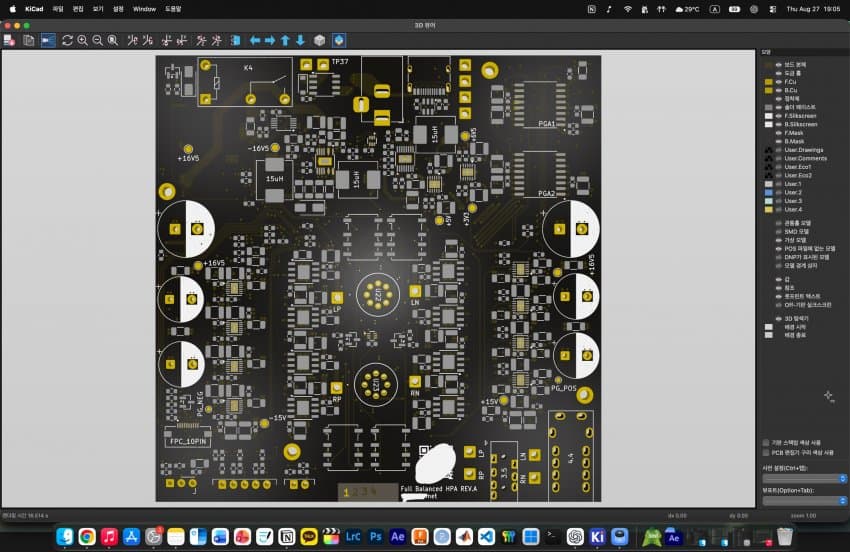The image size is (850, 552).
Task: Open the Trash in the Dock
Action: (x=784, y=536)
